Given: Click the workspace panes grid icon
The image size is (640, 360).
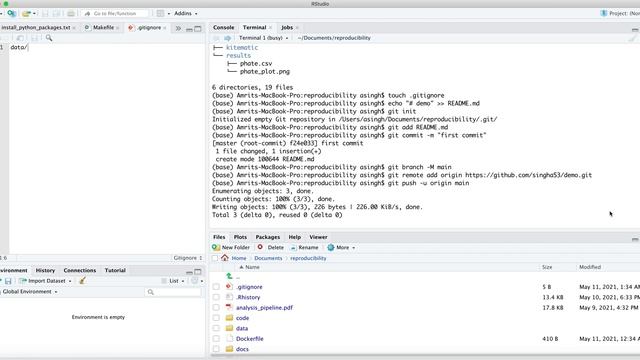Looking at the screenshot, I should pos(160,13).
